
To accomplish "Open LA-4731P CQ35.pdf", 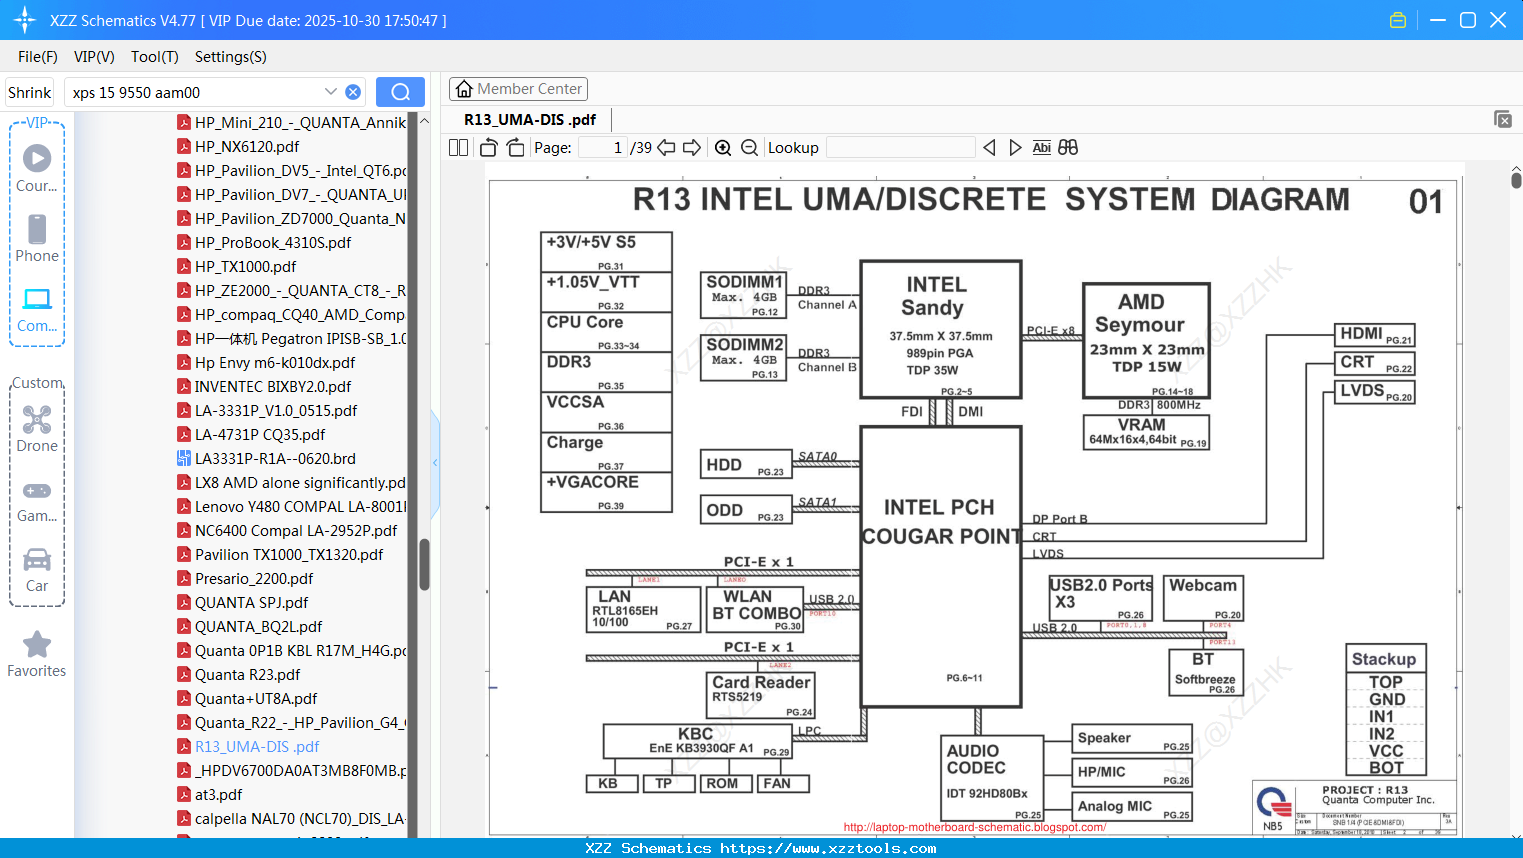I will tap(260, 434).
